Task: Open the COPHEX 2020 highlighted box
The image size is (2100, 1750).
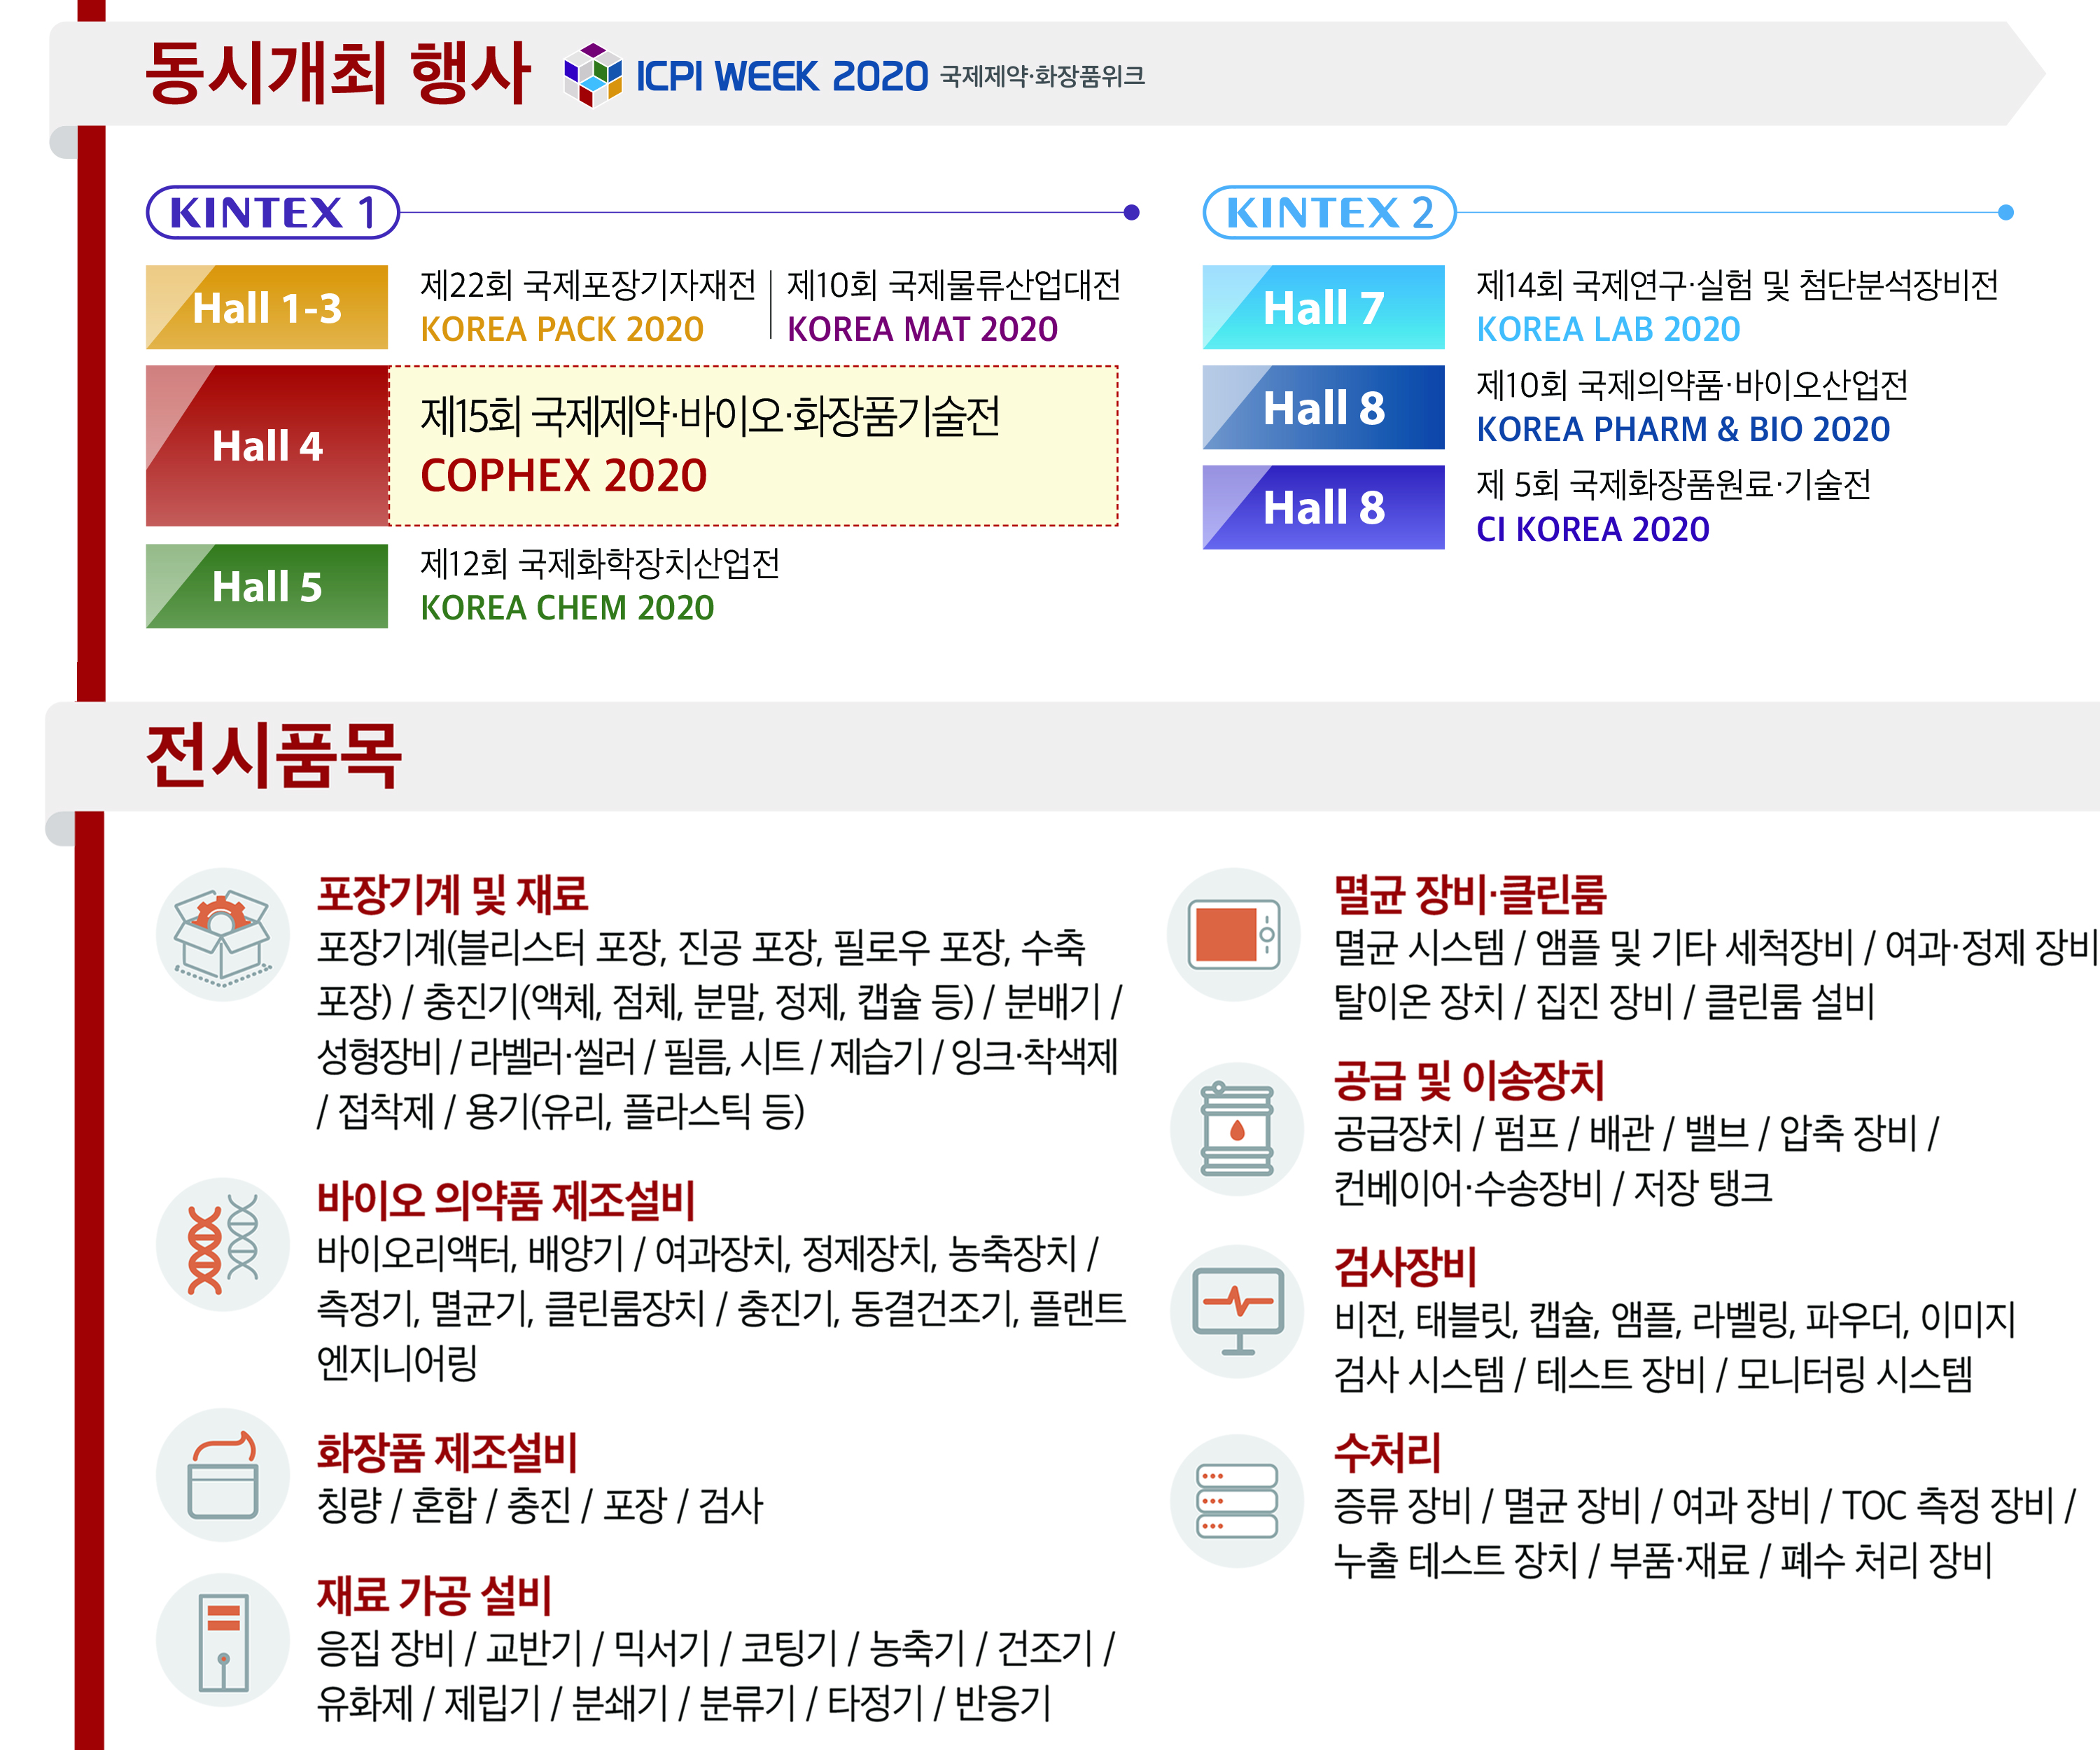Action: (x=752, y=446)
